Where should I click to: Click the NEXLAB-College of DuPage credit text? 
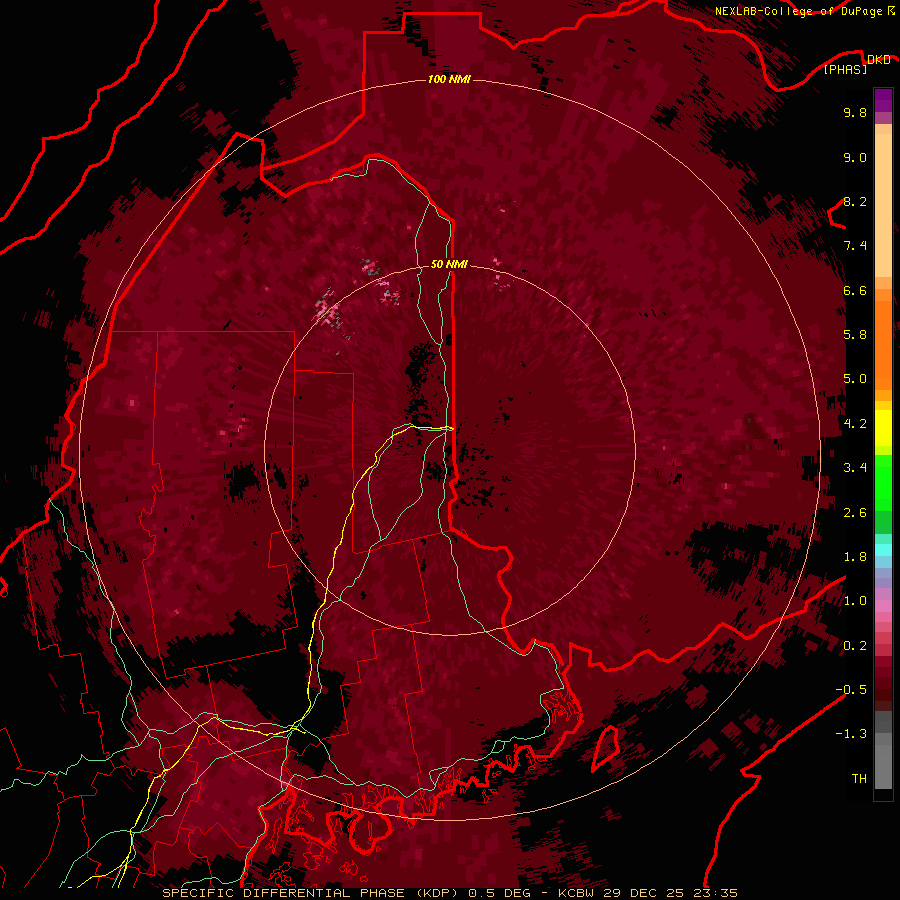point(804,11)
